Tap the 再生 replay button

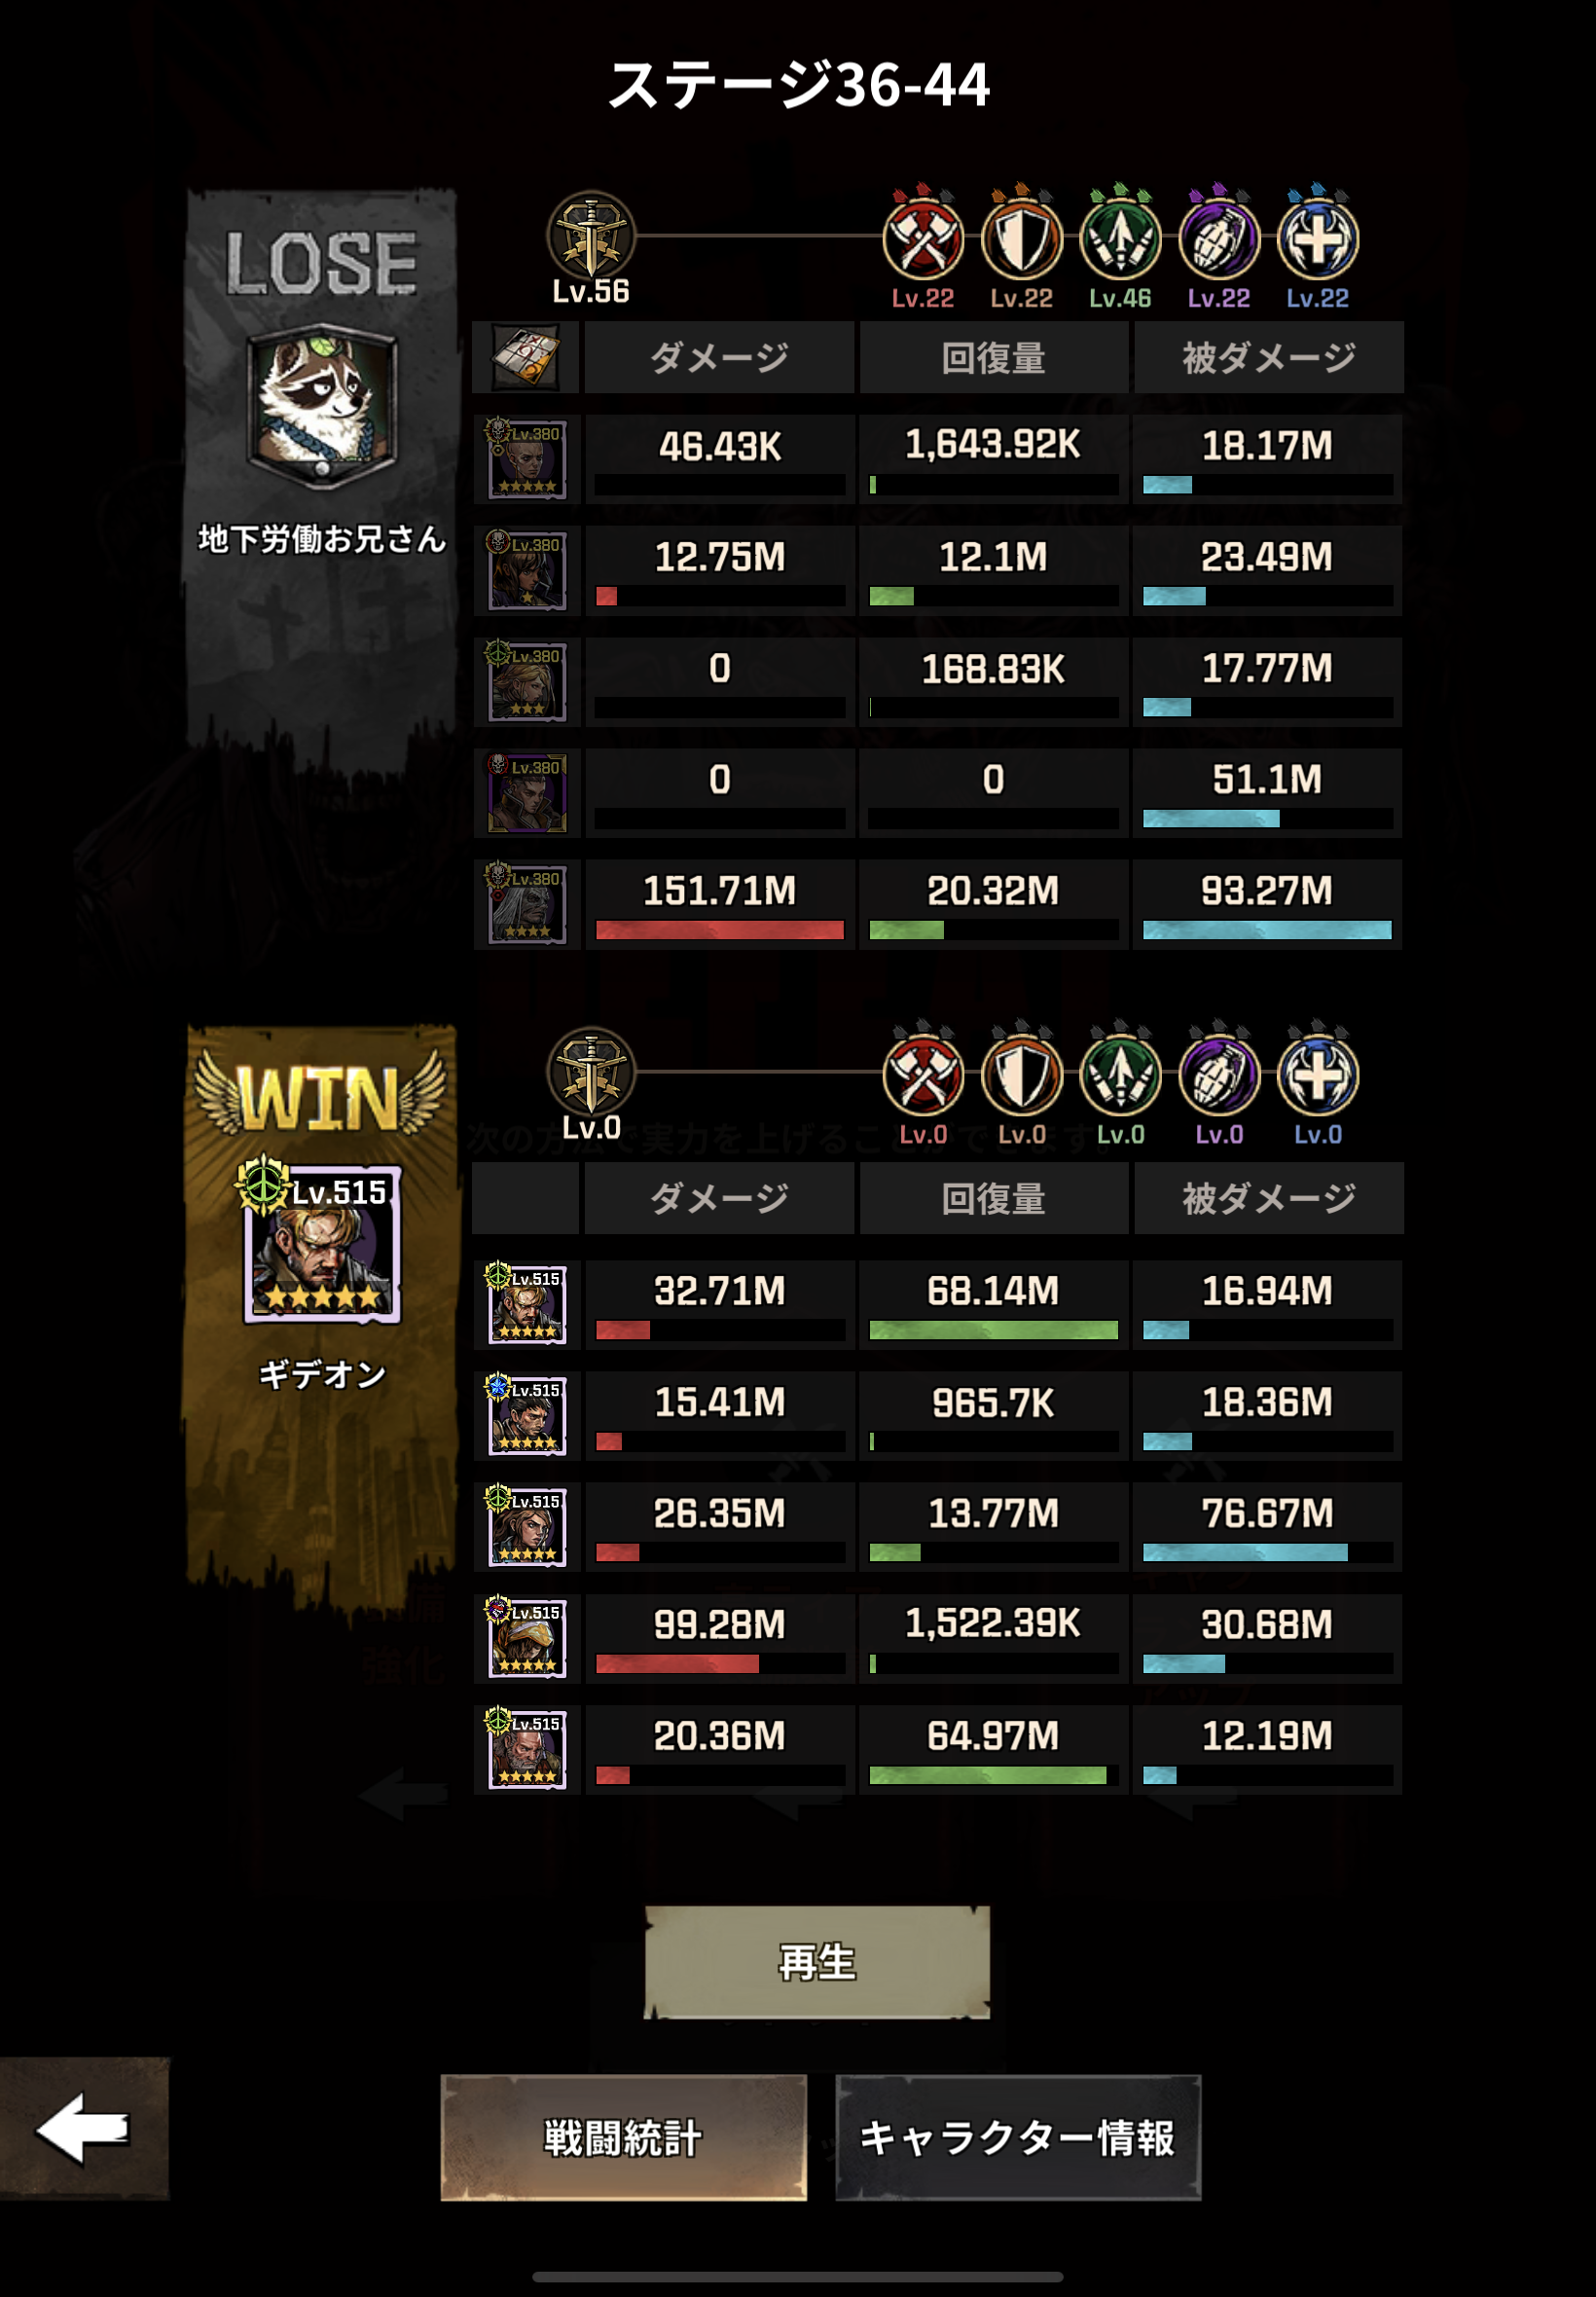[x=817, y=1961]
